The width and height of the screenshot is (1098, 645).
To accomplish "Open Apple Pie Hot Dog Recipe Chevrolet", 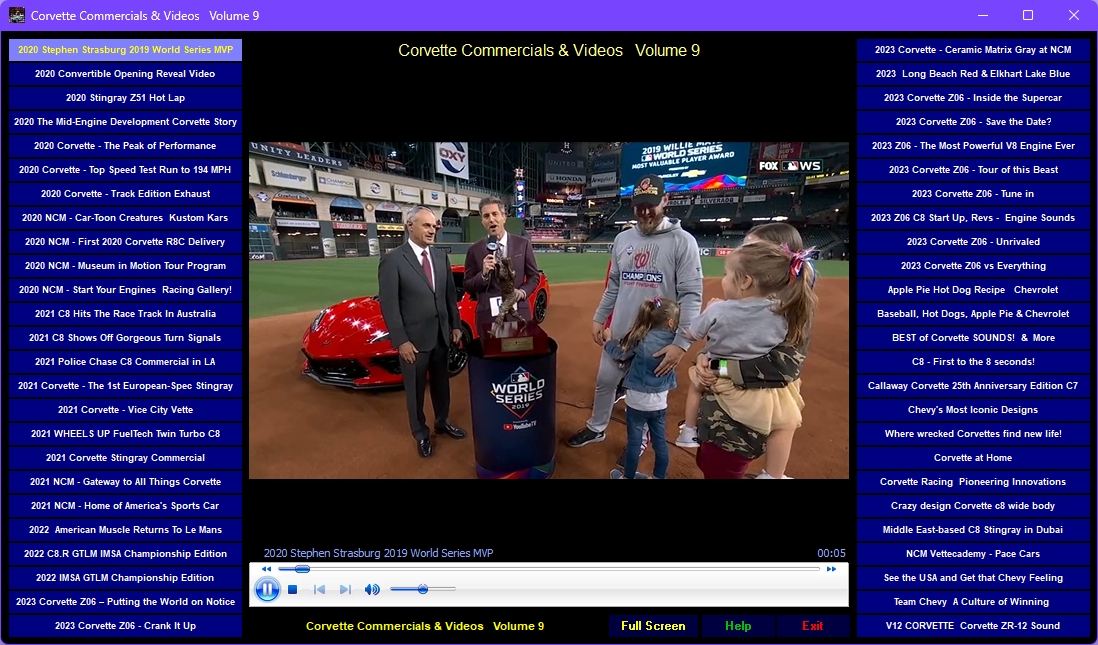I will [973, 290].
